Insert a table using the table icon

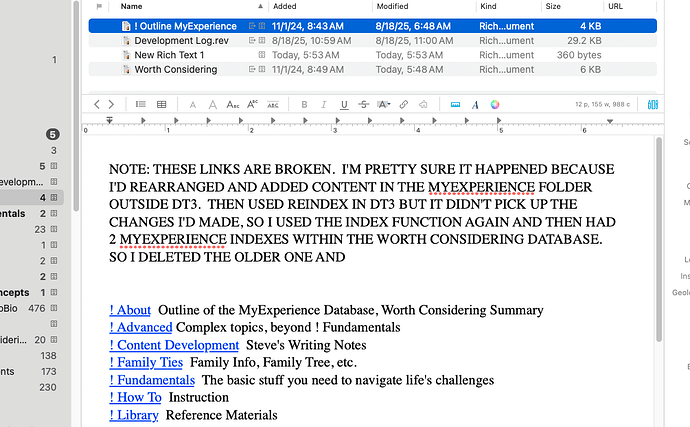[160, 104]
